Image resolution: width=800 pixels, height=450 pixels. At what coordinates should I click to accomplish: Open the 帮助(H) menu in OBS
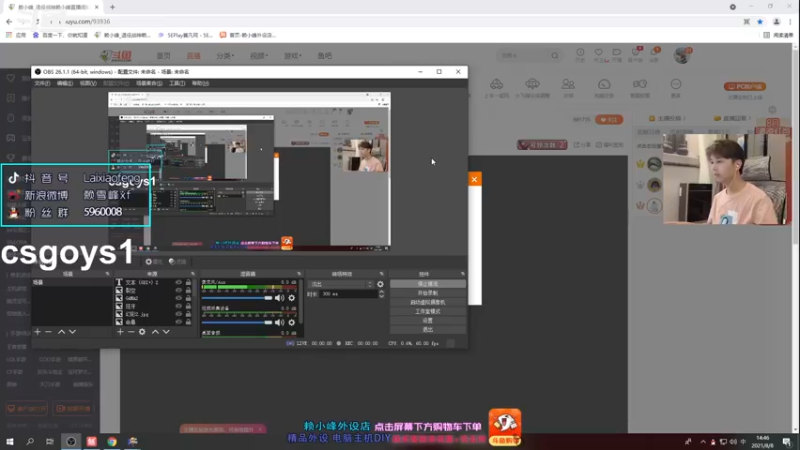click(201, 83)
